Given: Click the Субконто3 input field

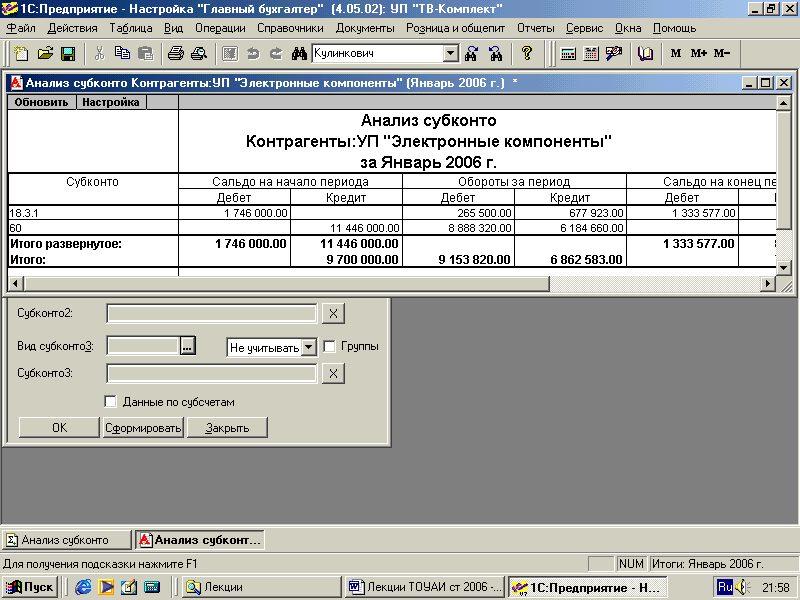Looking at the screenshot, I should [212, 373].
